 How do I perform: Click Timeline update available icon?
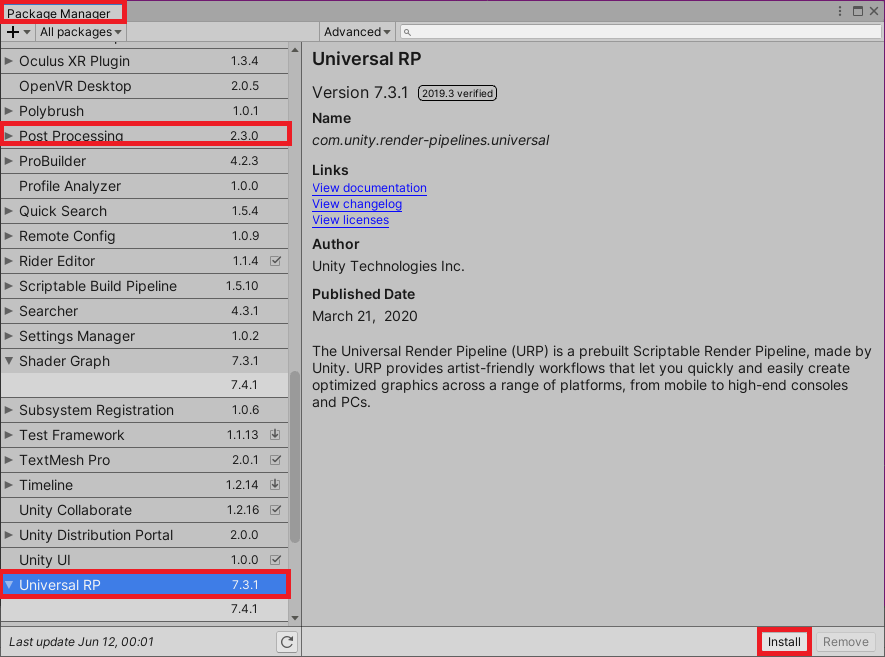(276, 485)
